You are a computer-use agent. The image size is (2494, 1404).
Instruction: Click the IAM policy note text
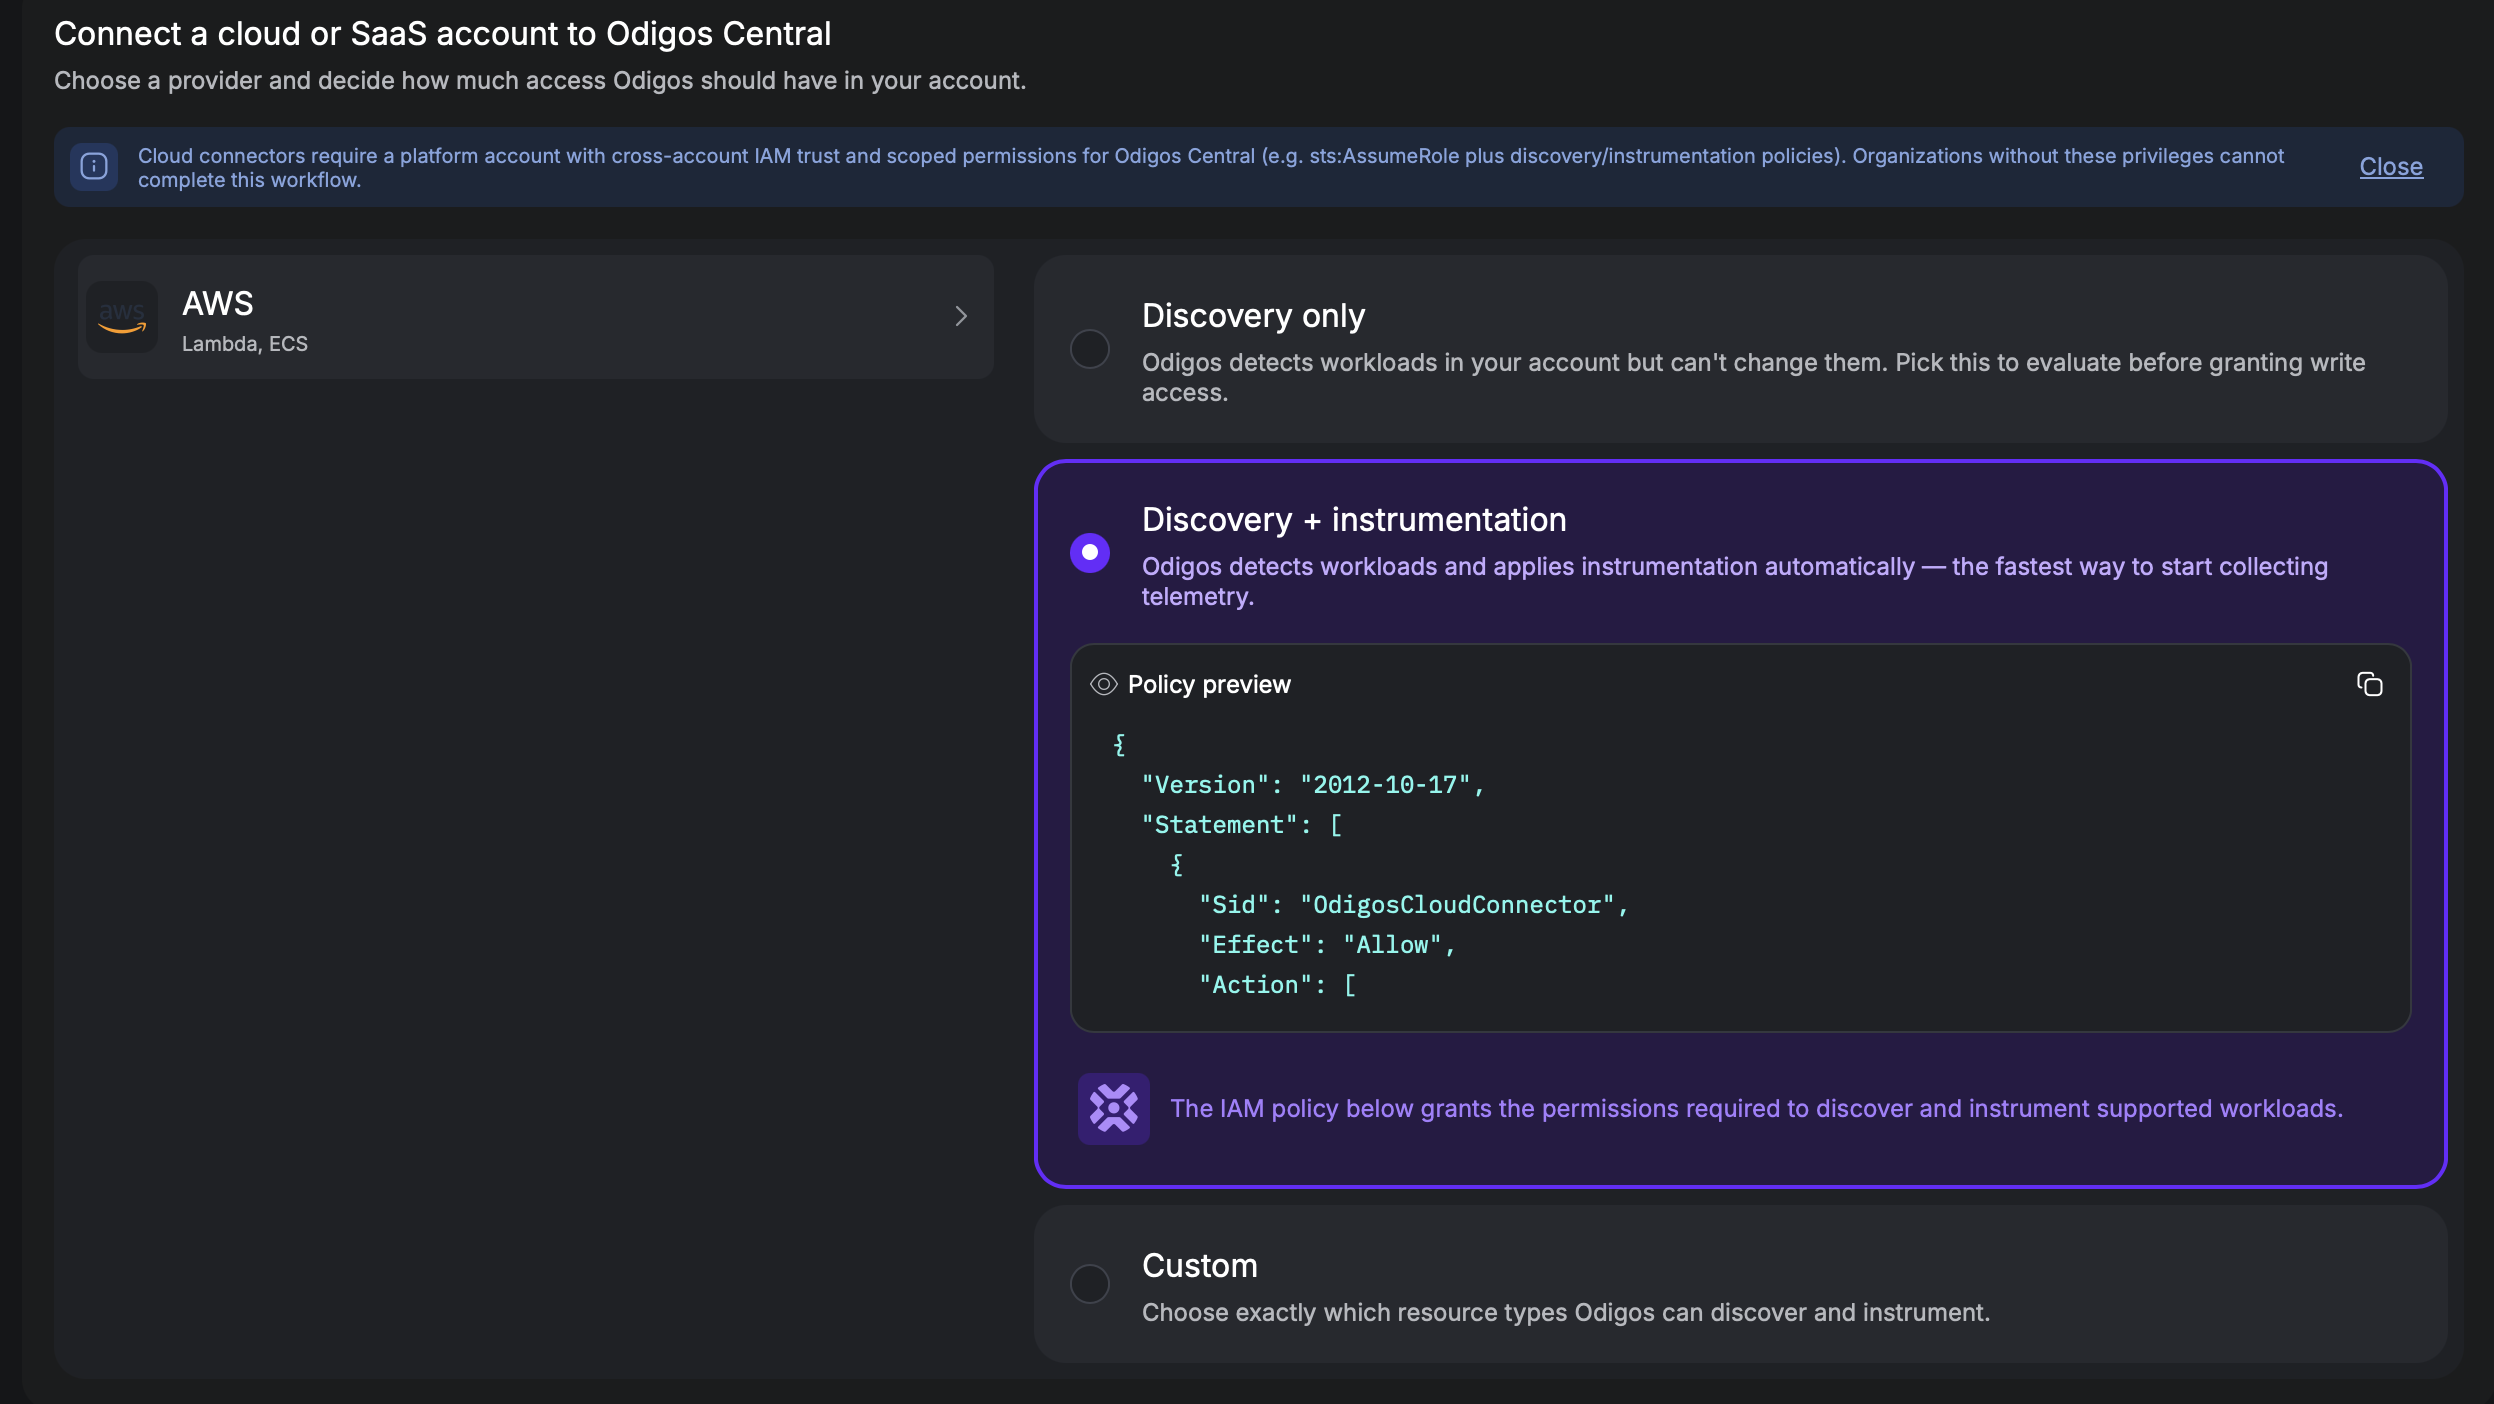(1756, 1108)
